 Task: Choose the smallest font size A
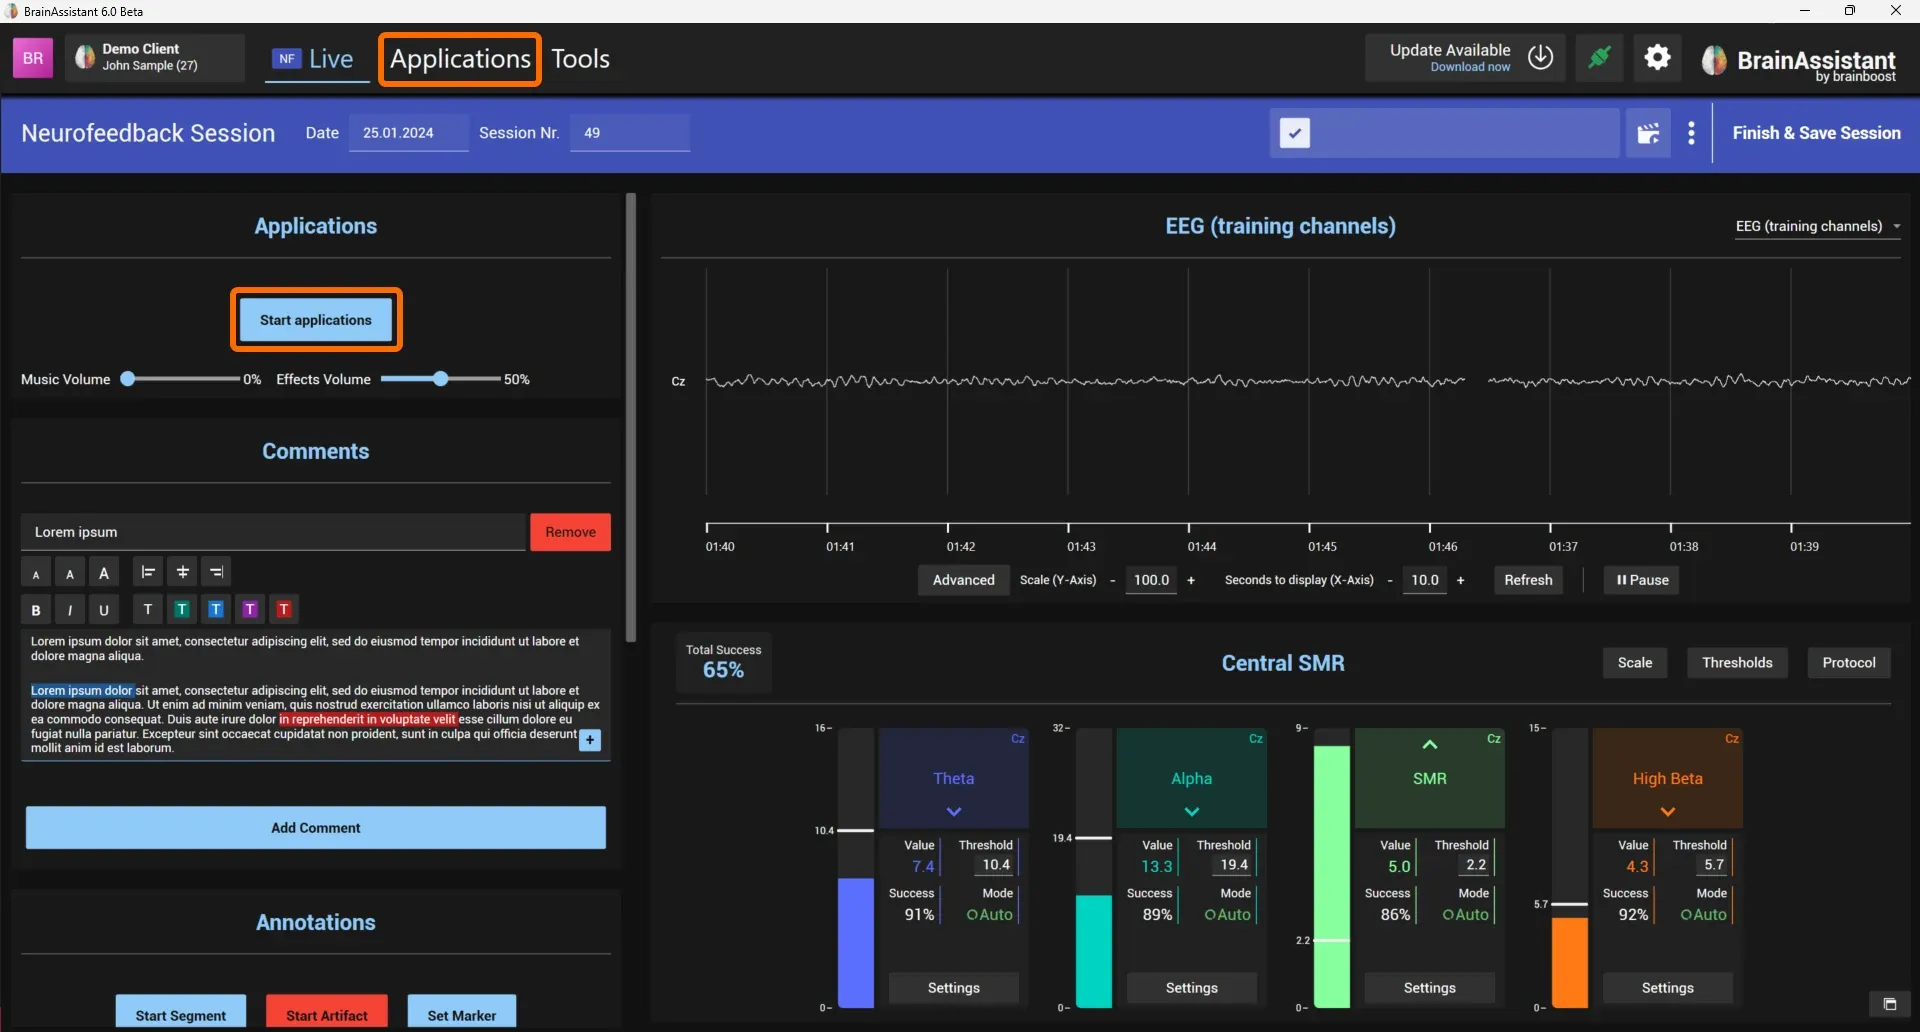pos(36,573)
